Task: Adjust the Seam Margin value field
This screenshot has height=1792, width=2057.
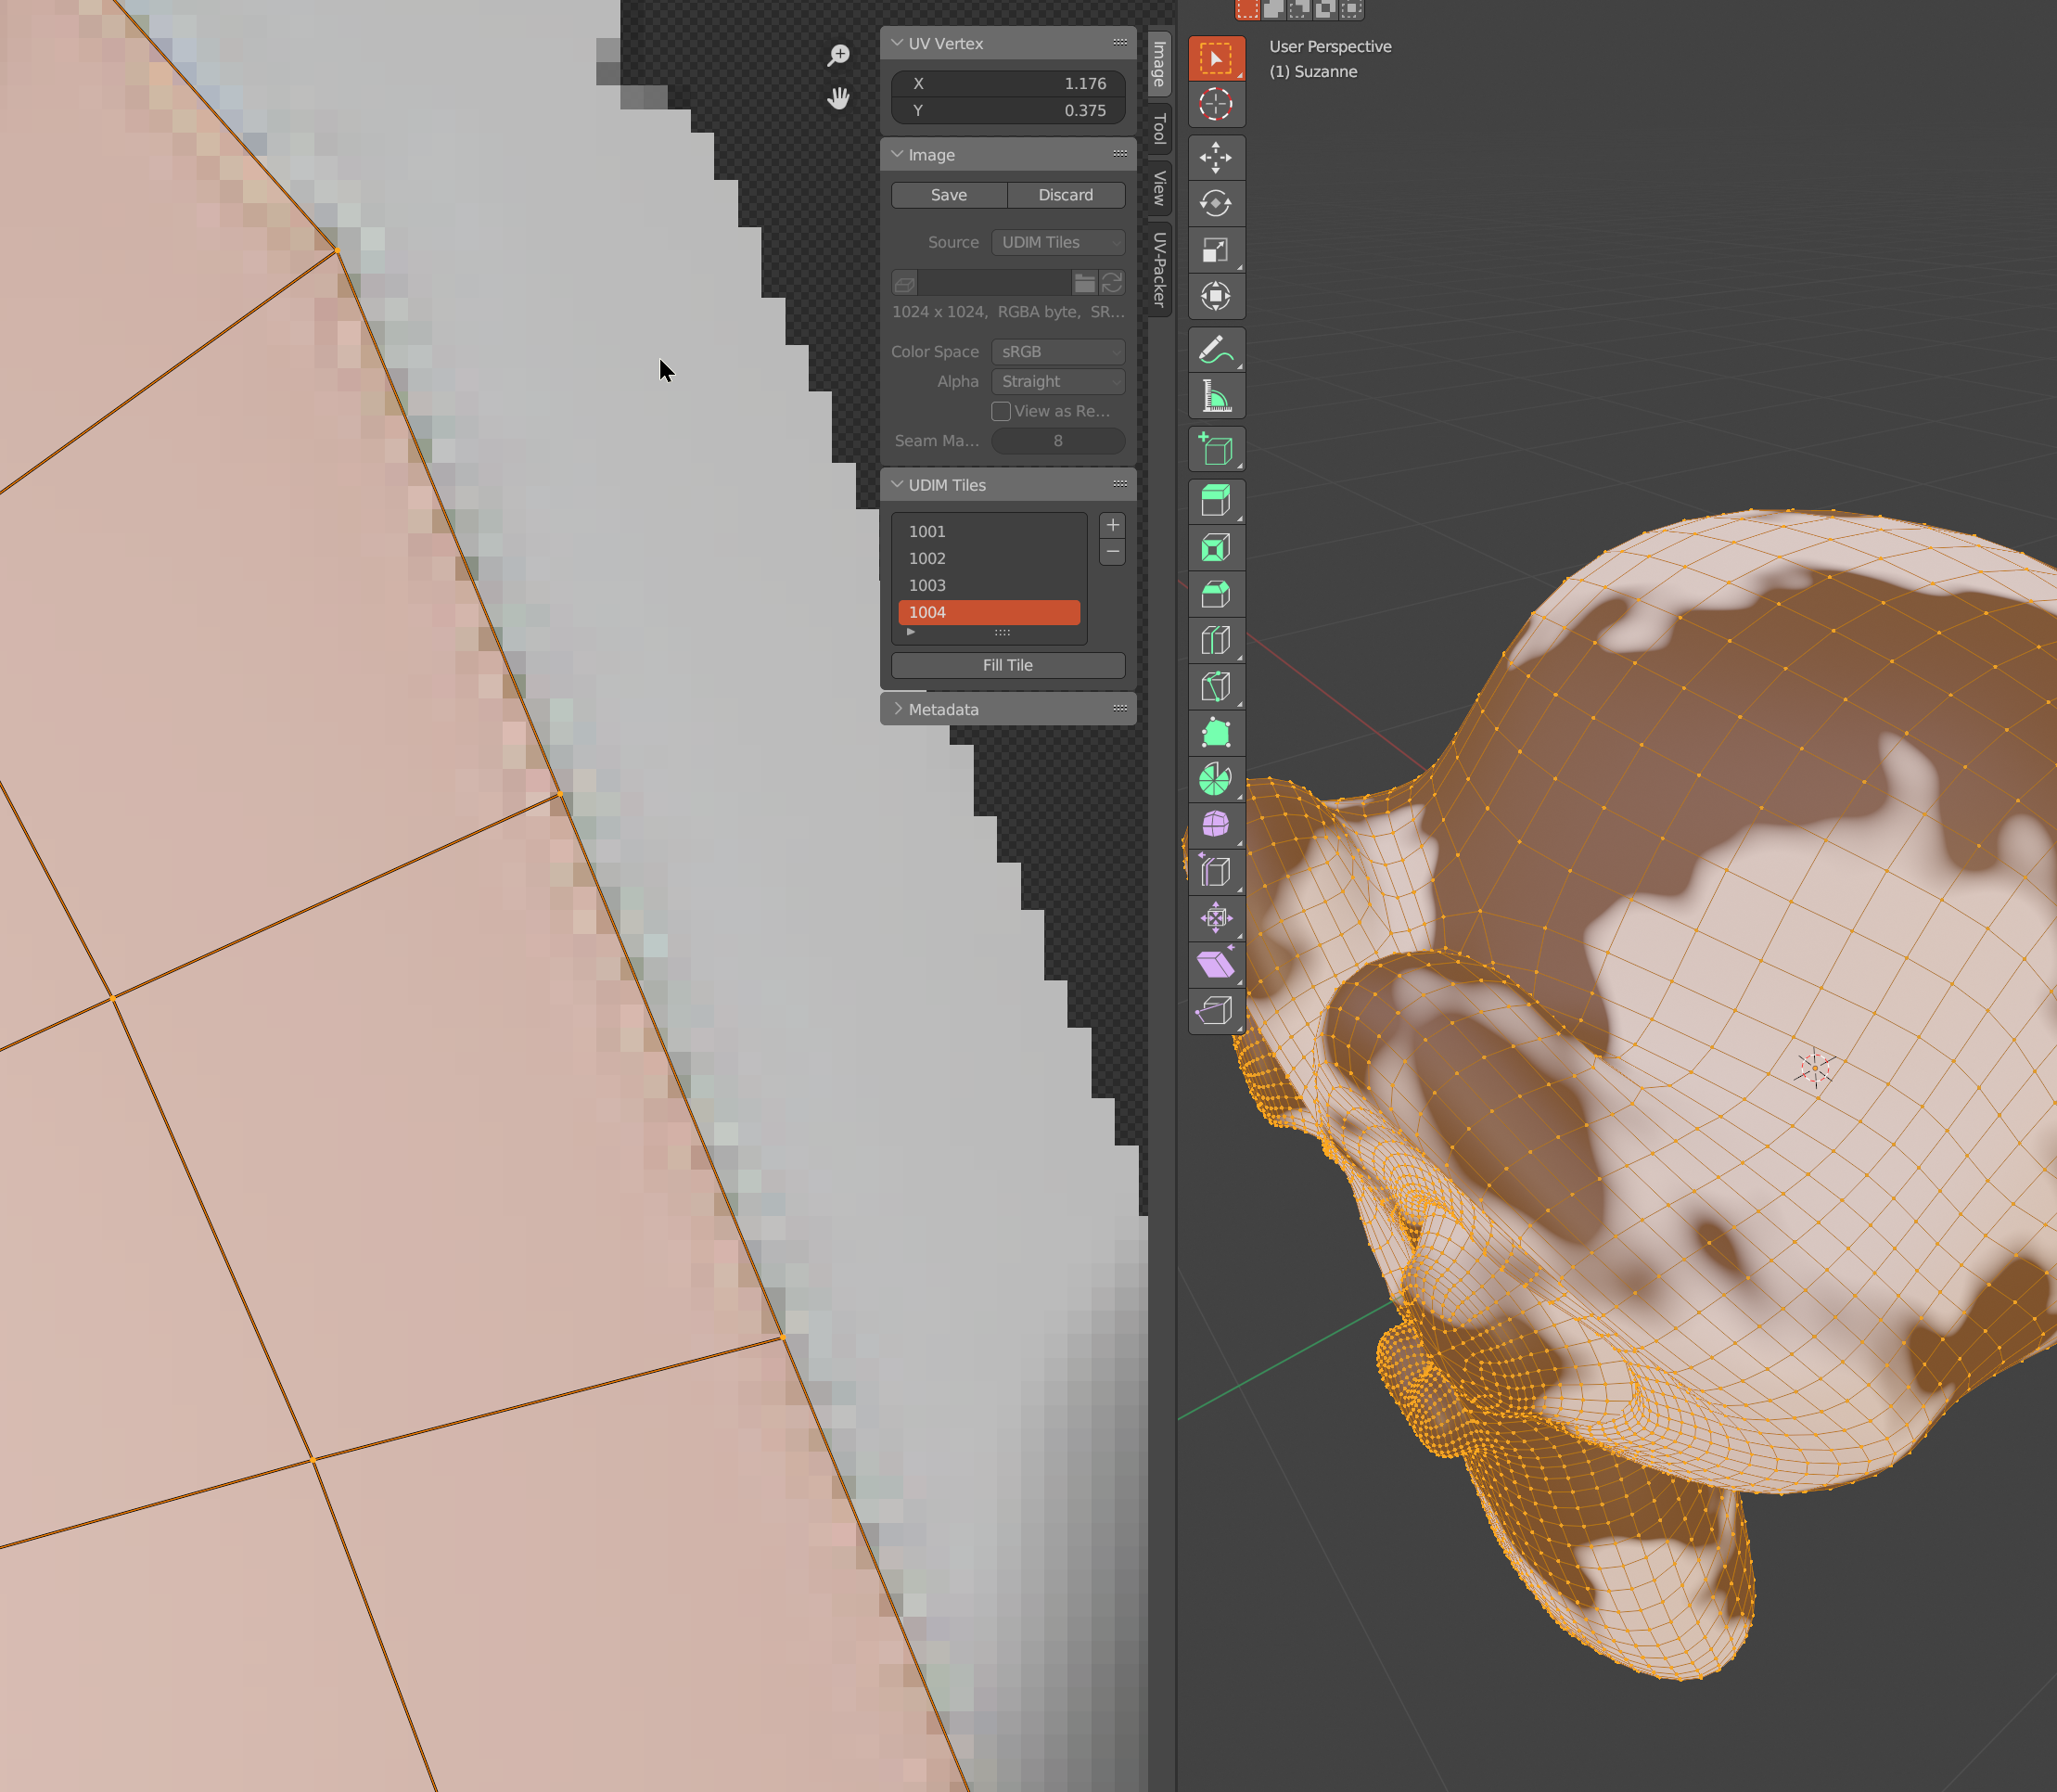Action: [1057, 441]
